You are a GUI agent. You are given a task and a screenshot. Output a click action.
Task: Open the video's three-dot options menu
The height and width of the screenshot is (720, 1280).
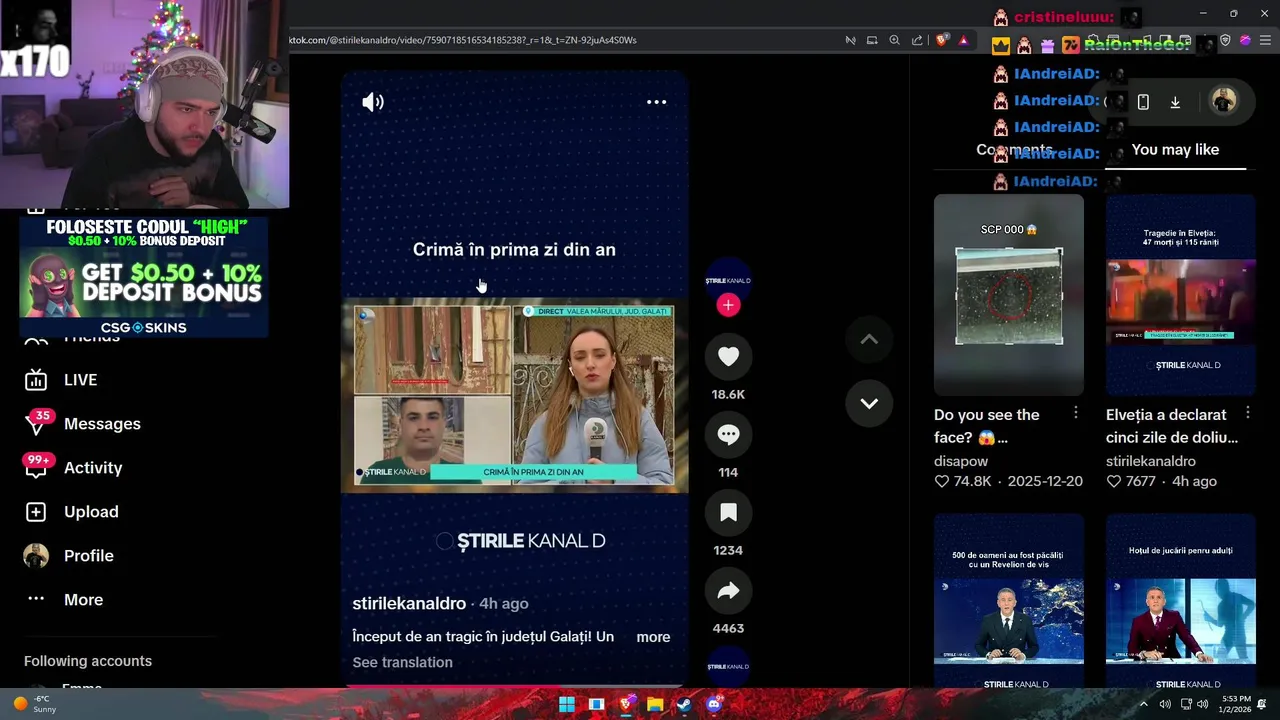pos(656,102)
